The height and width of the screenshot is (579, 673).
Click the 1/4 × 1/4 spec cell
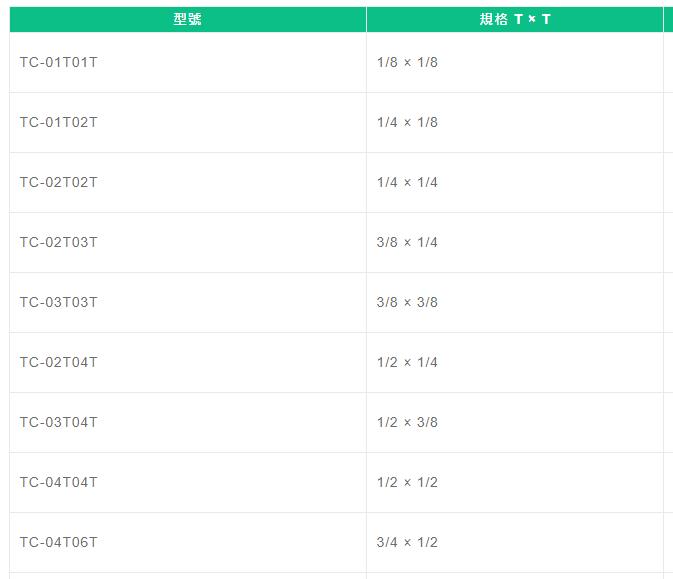point(515,182)
